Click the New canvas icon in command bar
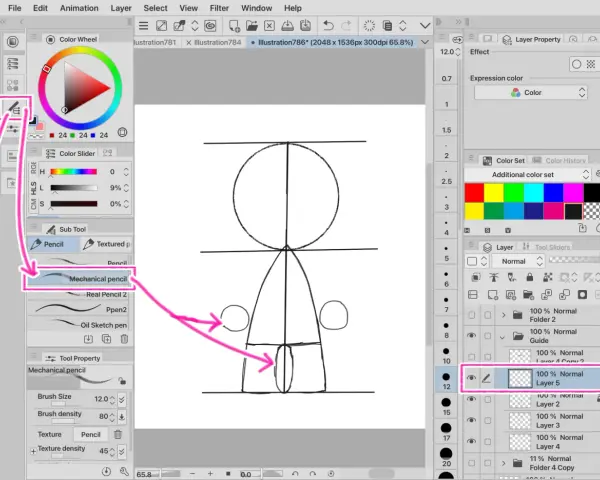 click(234, 26)
